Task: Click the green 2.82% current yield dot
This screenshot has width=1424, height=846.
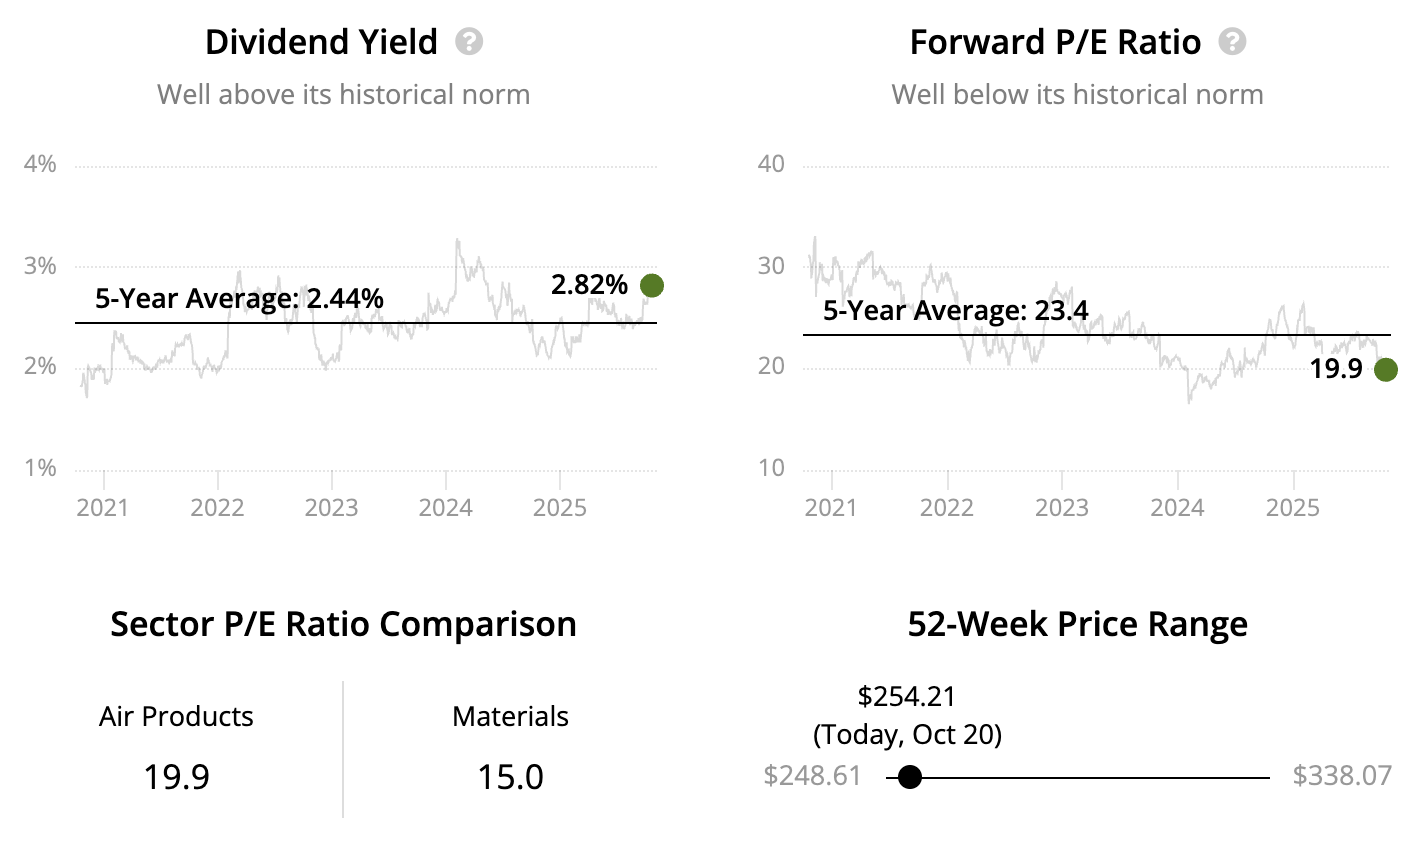Action: 652,286
